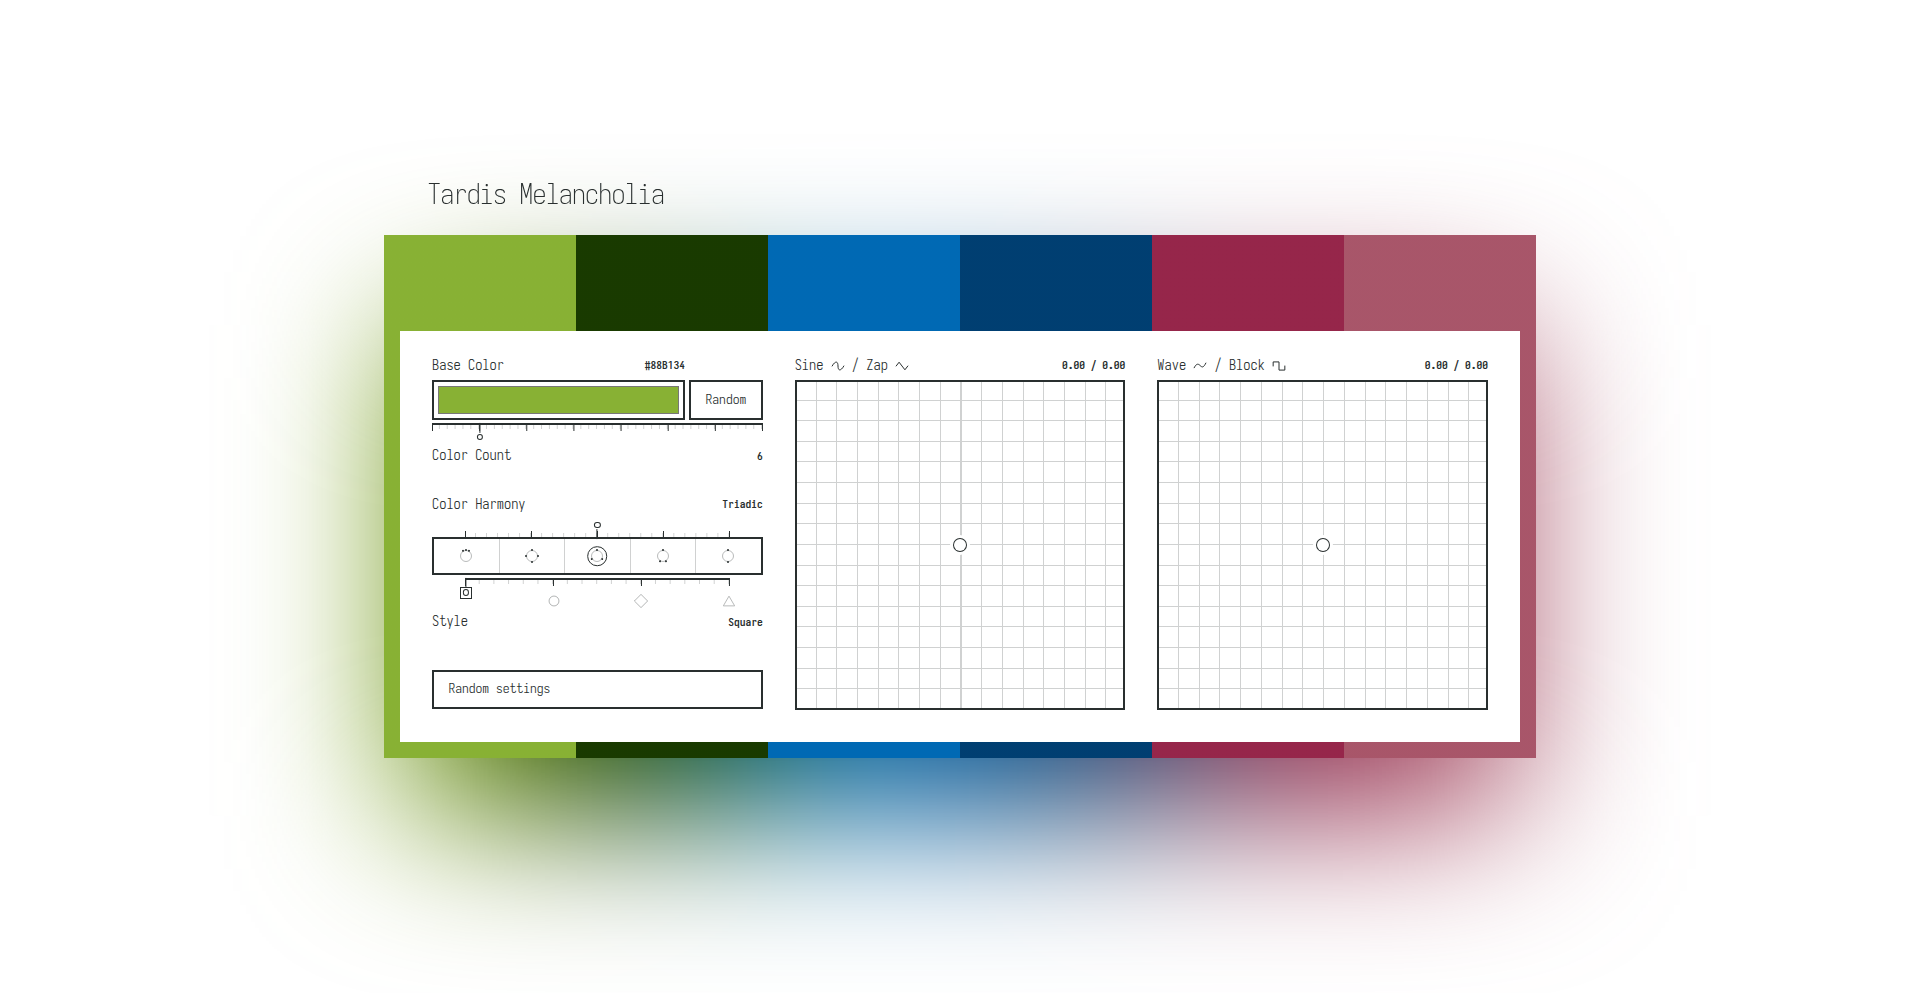Image resolution: width=1920 pixels, height=993 pixels.
Task: Open the green base color picker bar
Action: 558,400
